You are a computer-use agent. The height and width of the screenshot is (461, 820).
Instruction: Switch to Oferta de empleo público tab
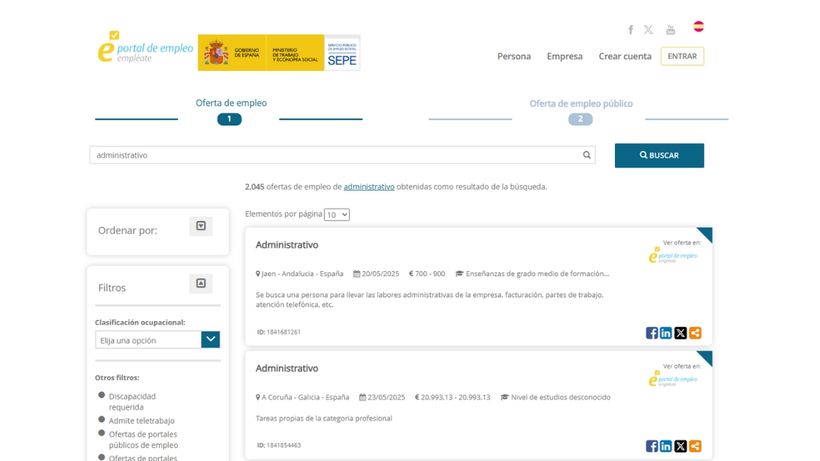point(580,104)
